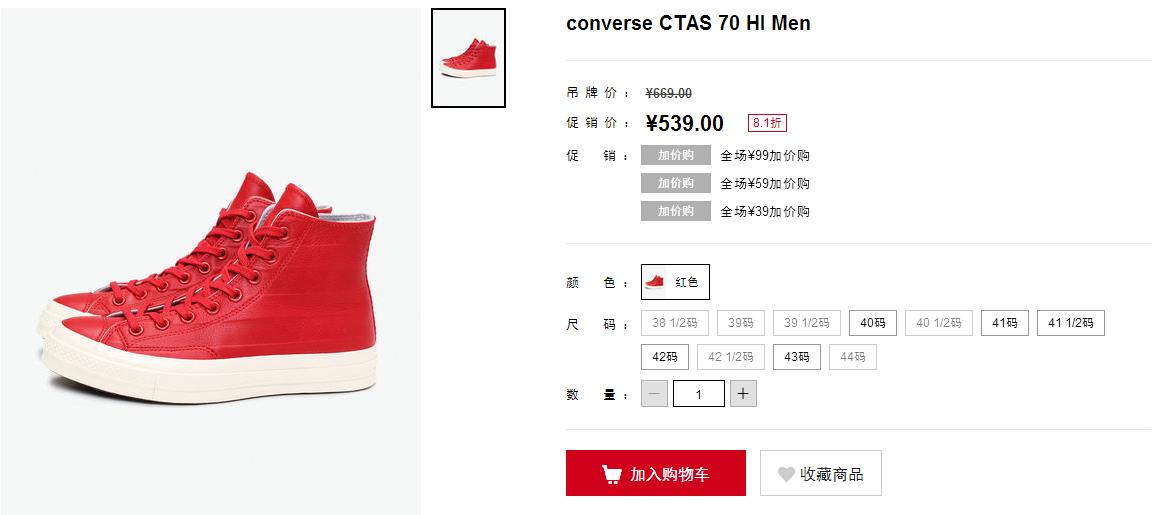Select size 41 1/2码
The image size is (1162, 515).
(x=1071, y=323)
